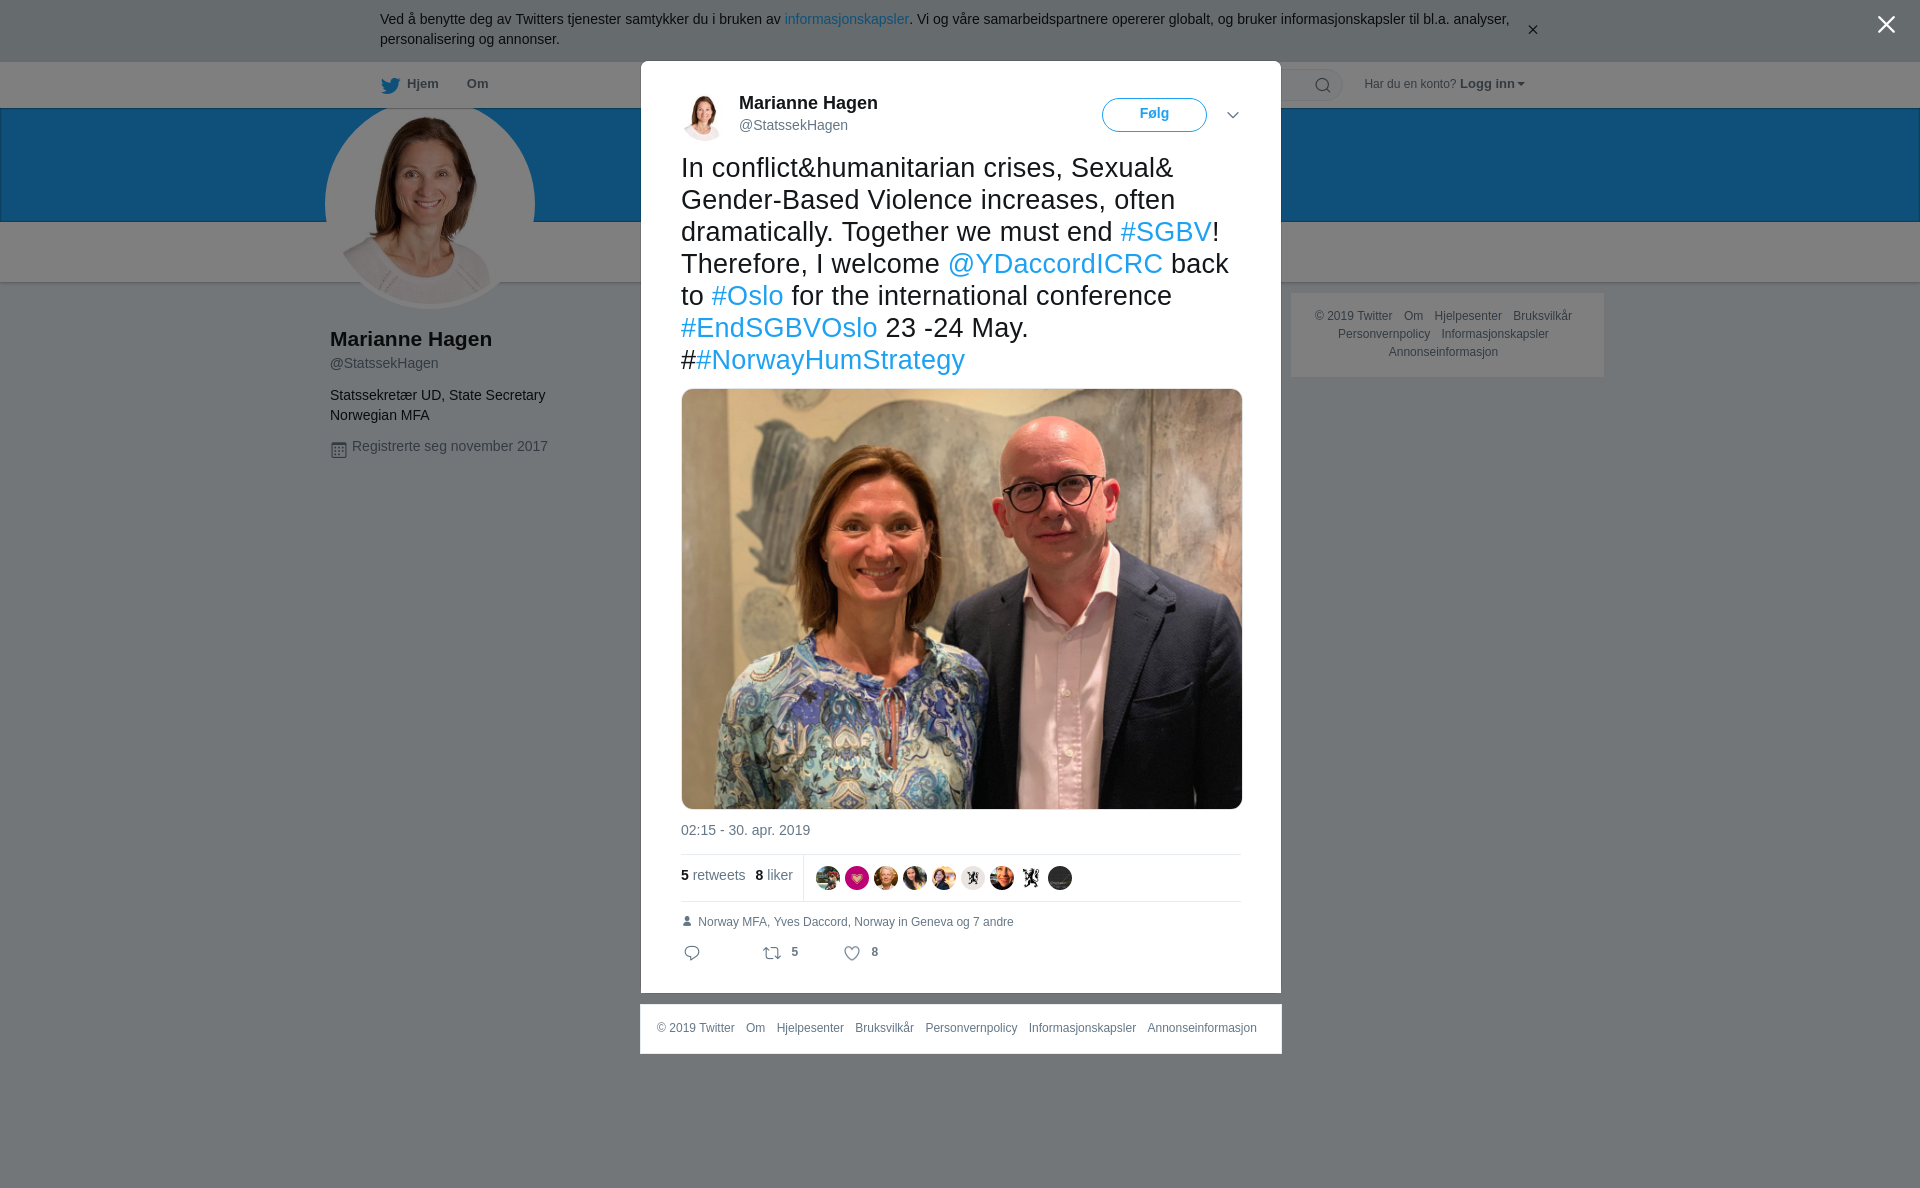Dismiss the cookie notice banner

tap(1532, 30)
